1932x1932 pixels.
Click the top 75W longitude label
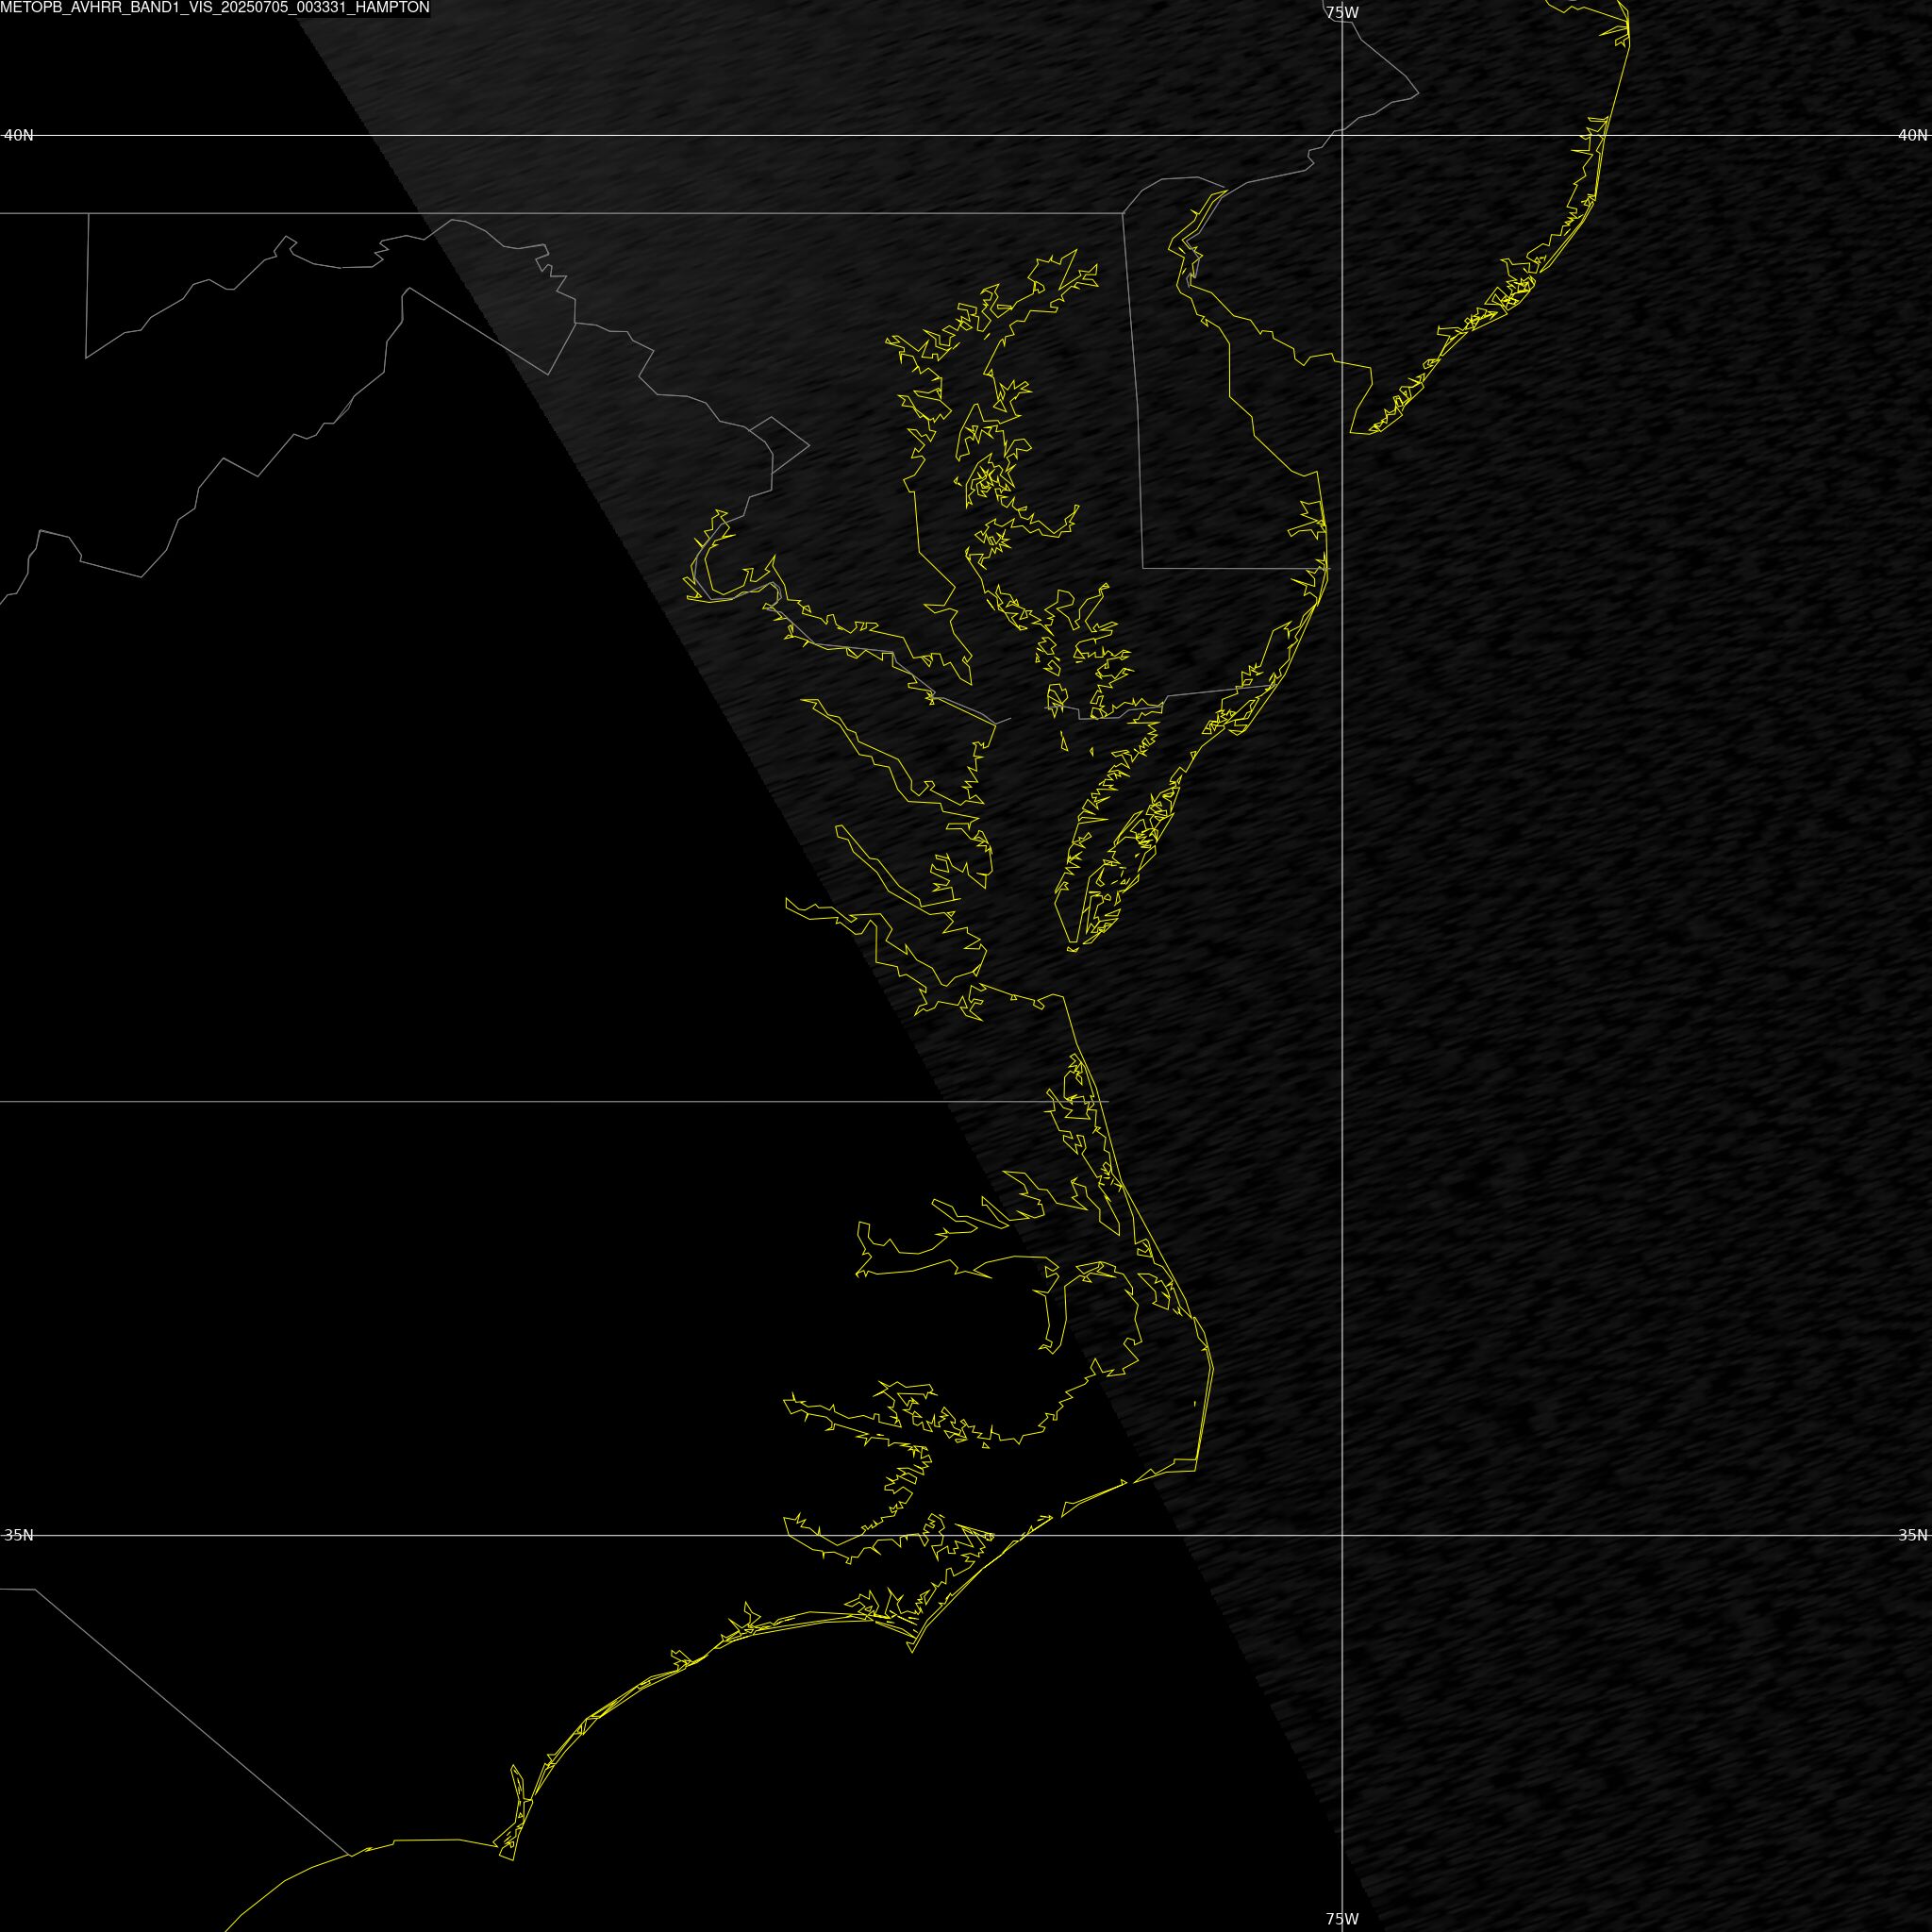(x=1342, y=12)
